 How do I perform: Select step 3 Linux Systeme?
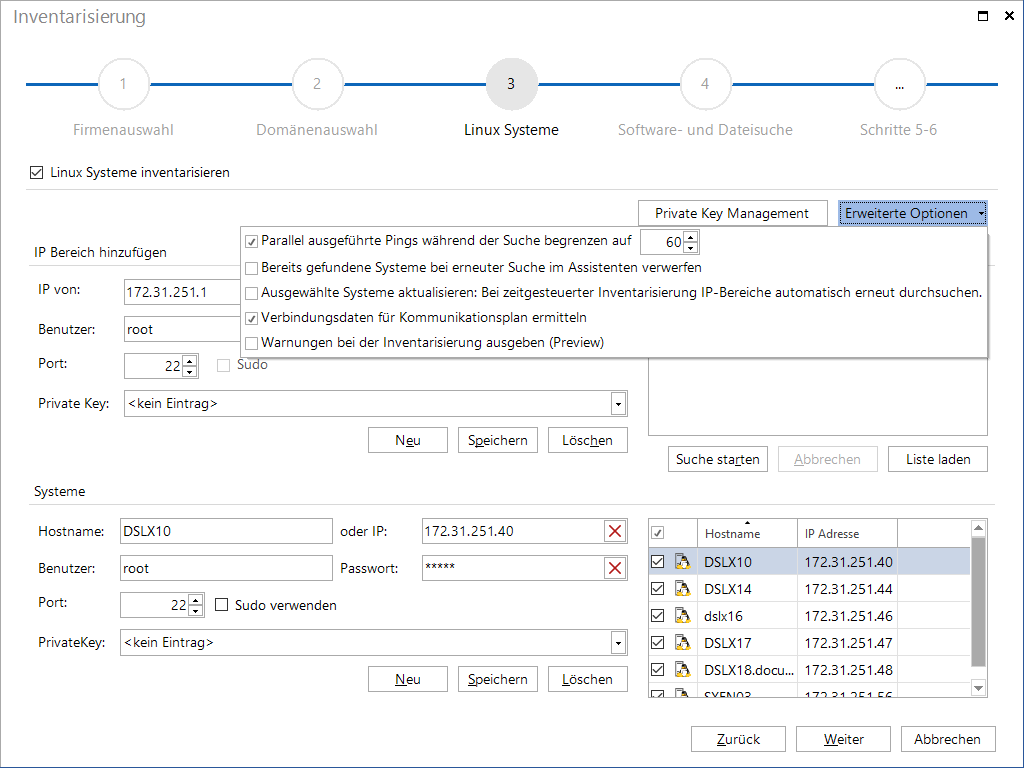[x=511, y=84]
